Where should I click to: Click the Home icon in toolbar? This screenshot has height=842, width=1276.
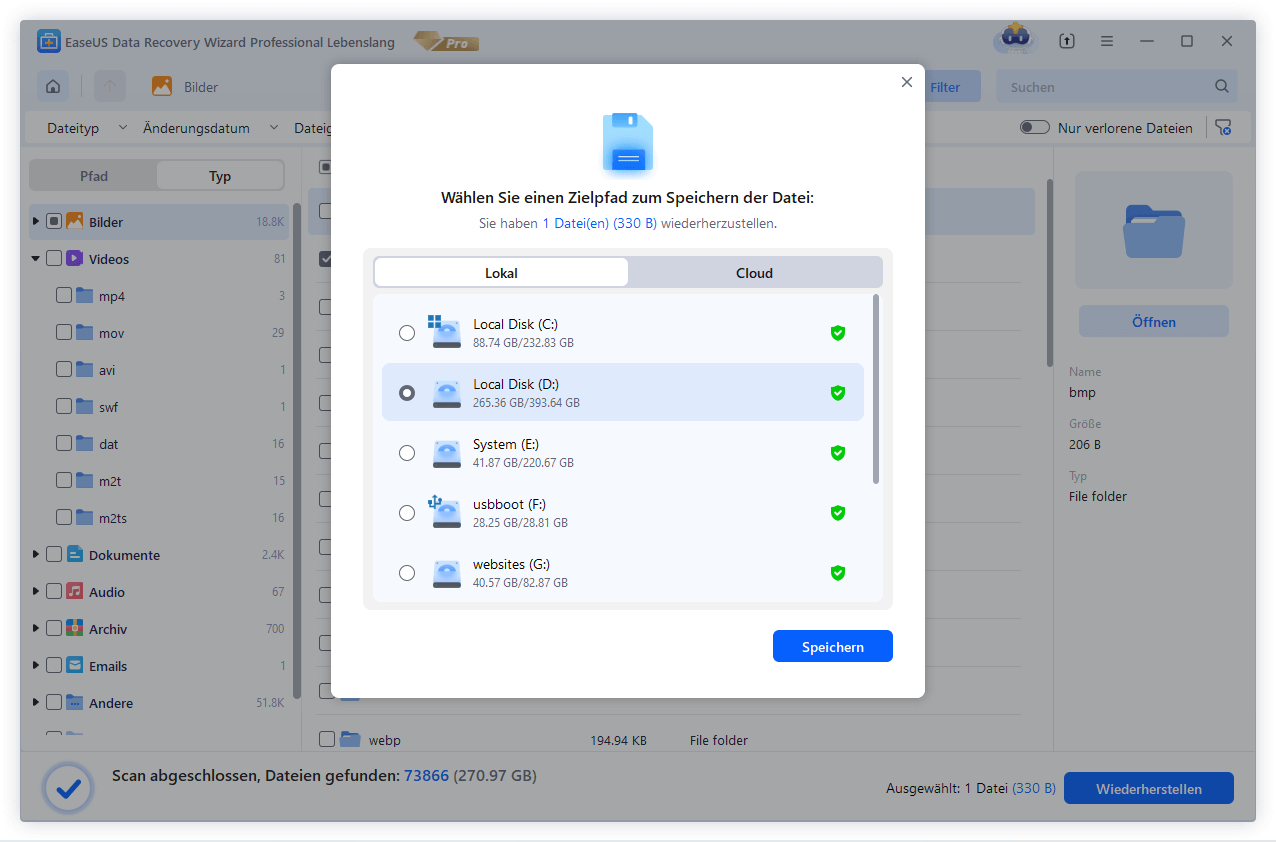(x=53, y=86)
